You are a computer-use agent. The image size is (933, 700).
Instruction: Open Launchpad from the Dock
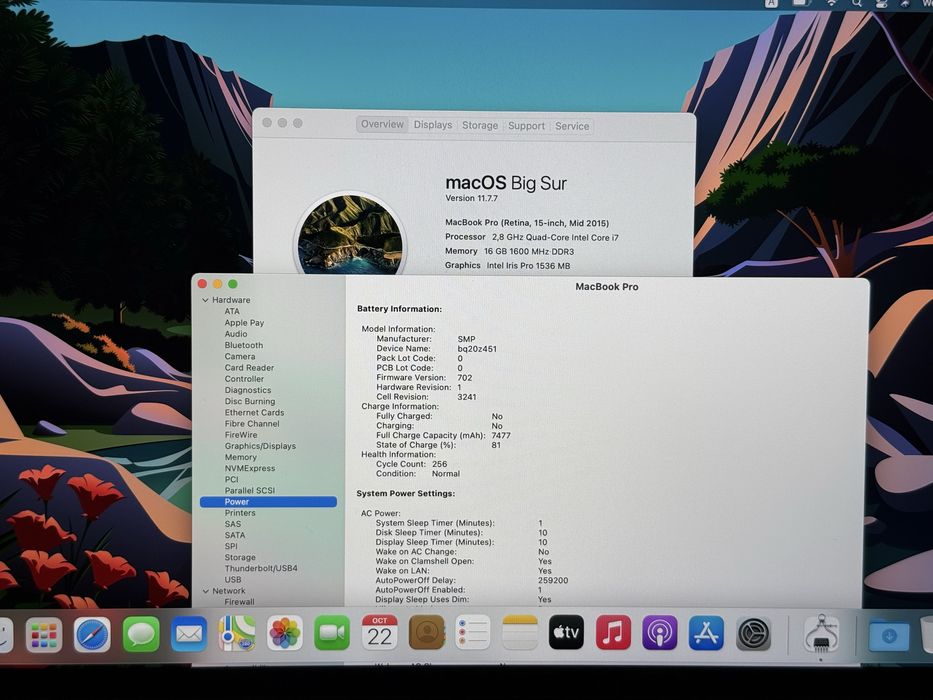(x=44, y=635)
